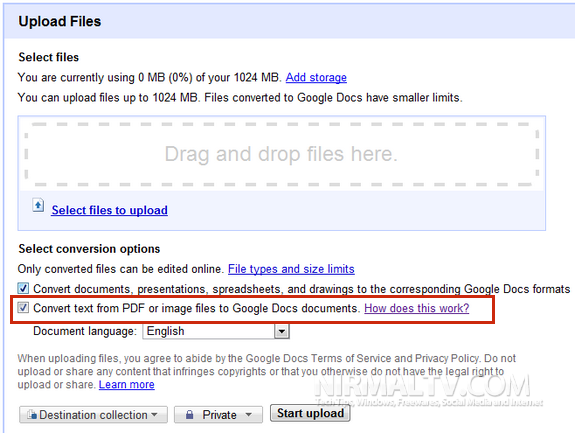This screenshot has width=575, height=433.
Task: Click the How does this work link
Action: (417, 308)
